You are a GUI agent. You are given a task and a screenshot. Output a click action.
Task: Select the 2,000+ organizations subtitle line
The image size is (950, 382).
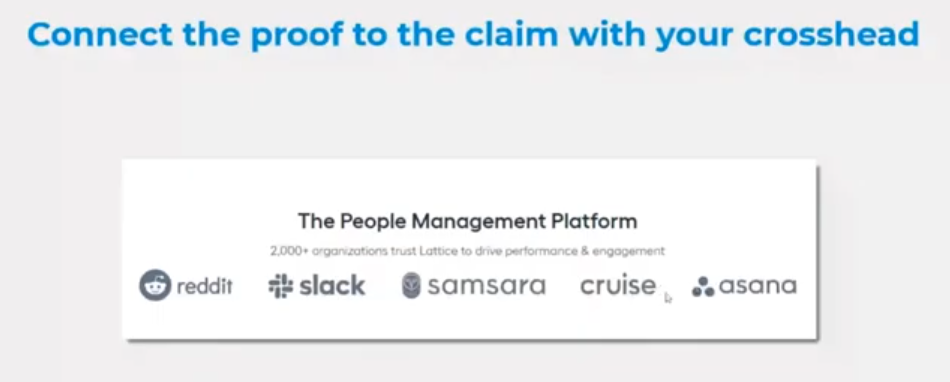467,251
